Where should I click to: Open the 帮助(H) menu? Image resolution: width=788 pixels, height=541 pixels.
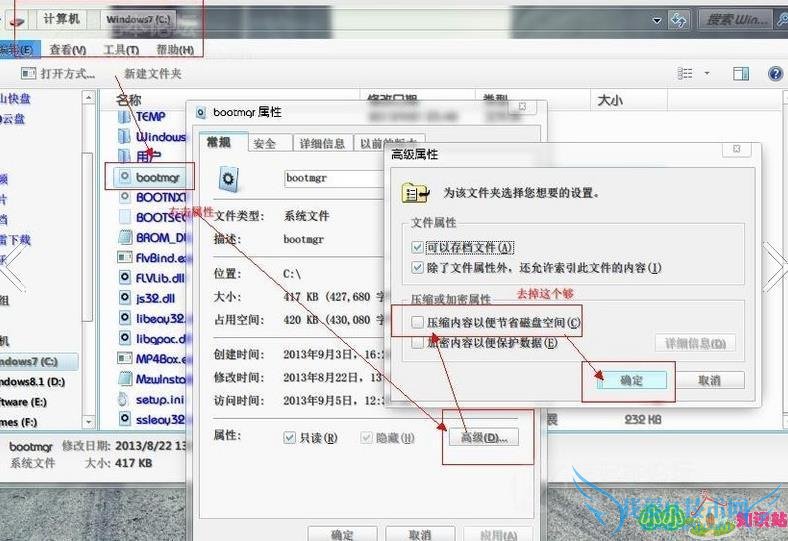175,50
